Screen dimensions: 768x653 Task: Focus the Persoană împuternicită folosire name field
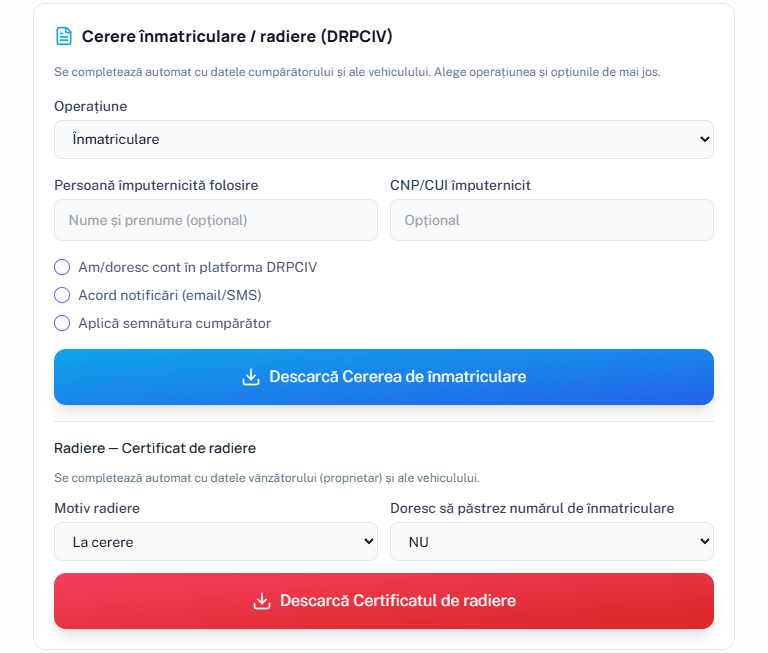[216, 220]
